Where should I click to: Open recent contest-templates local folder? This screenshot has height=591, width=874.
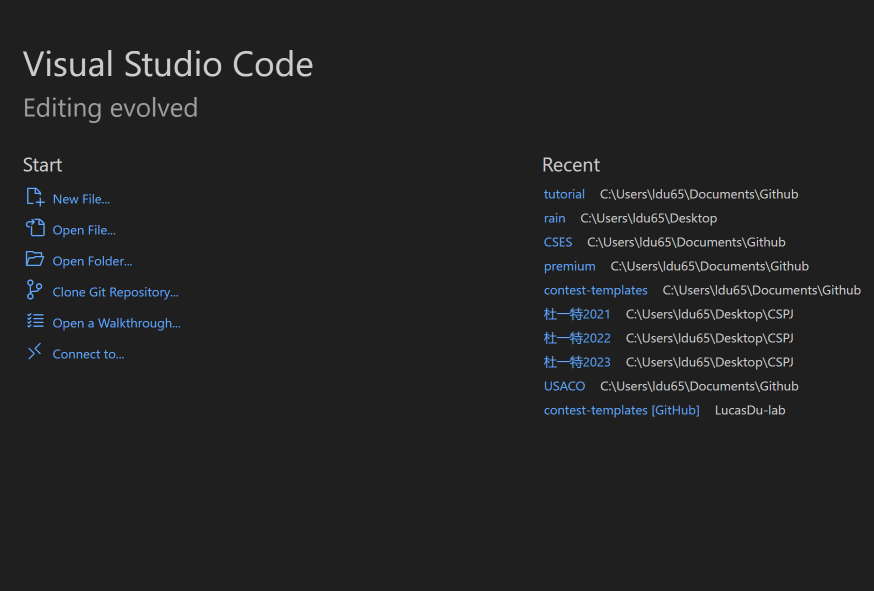[595, 290]
